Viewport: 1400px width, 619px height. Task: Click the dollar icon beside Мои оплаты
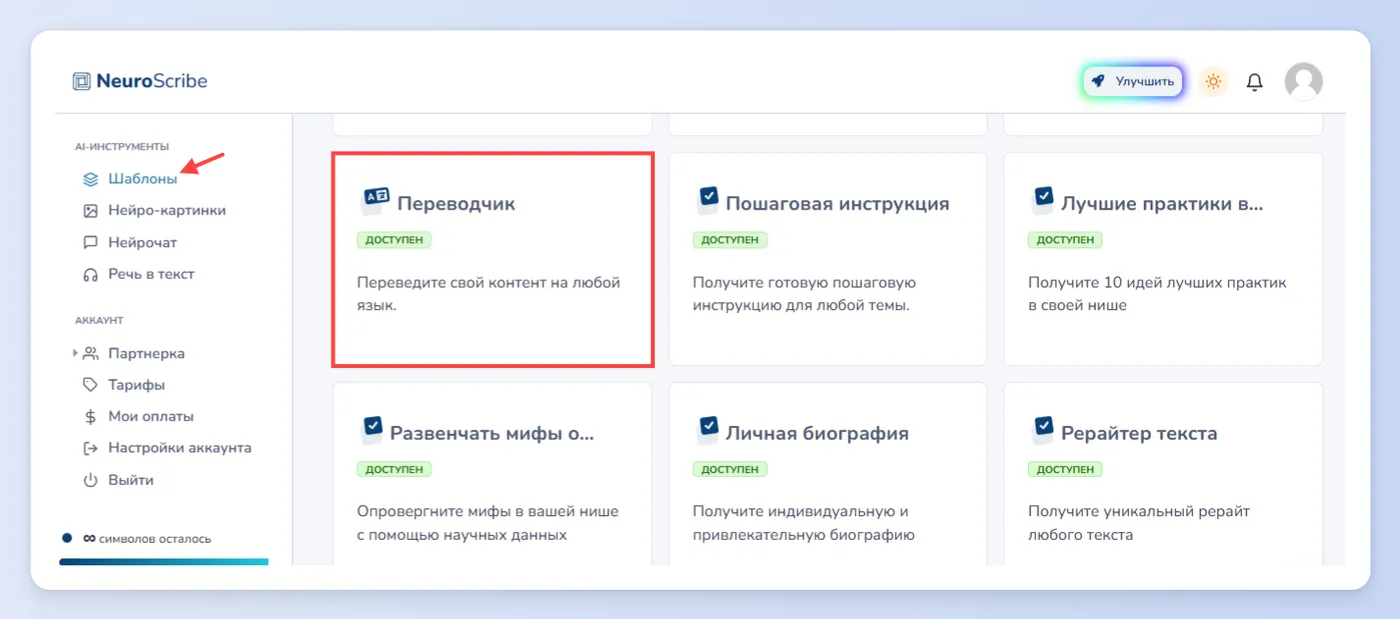[x=90, y=417]
